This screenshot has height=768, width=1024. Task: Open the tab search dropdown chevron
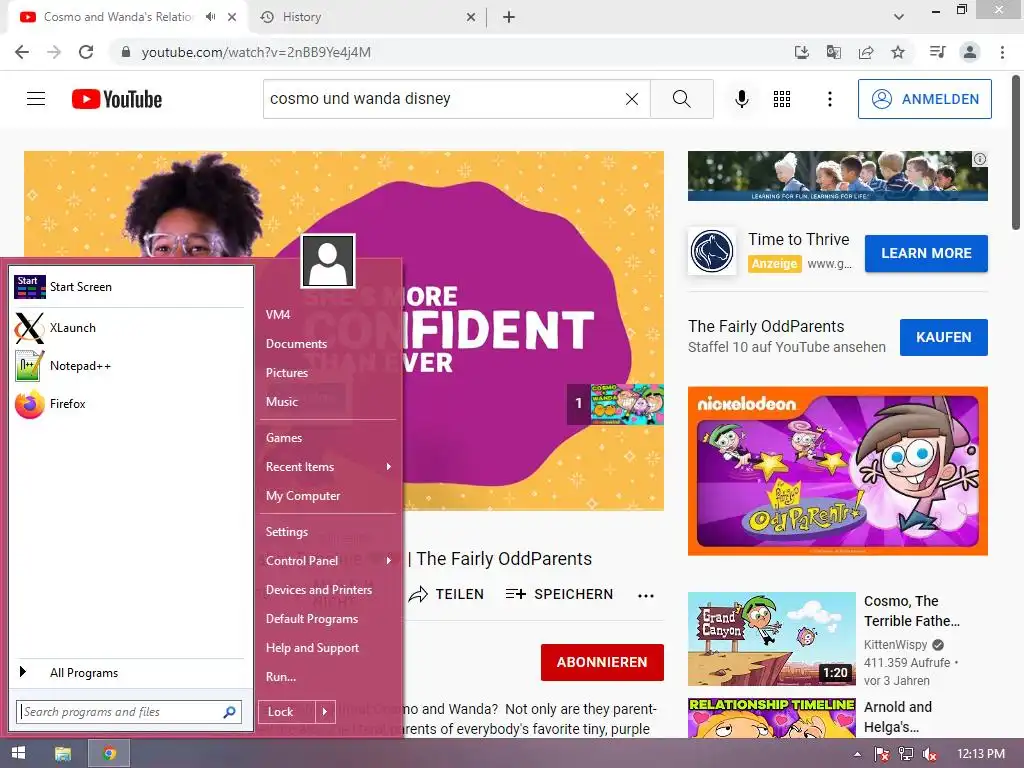click(899, 17)
